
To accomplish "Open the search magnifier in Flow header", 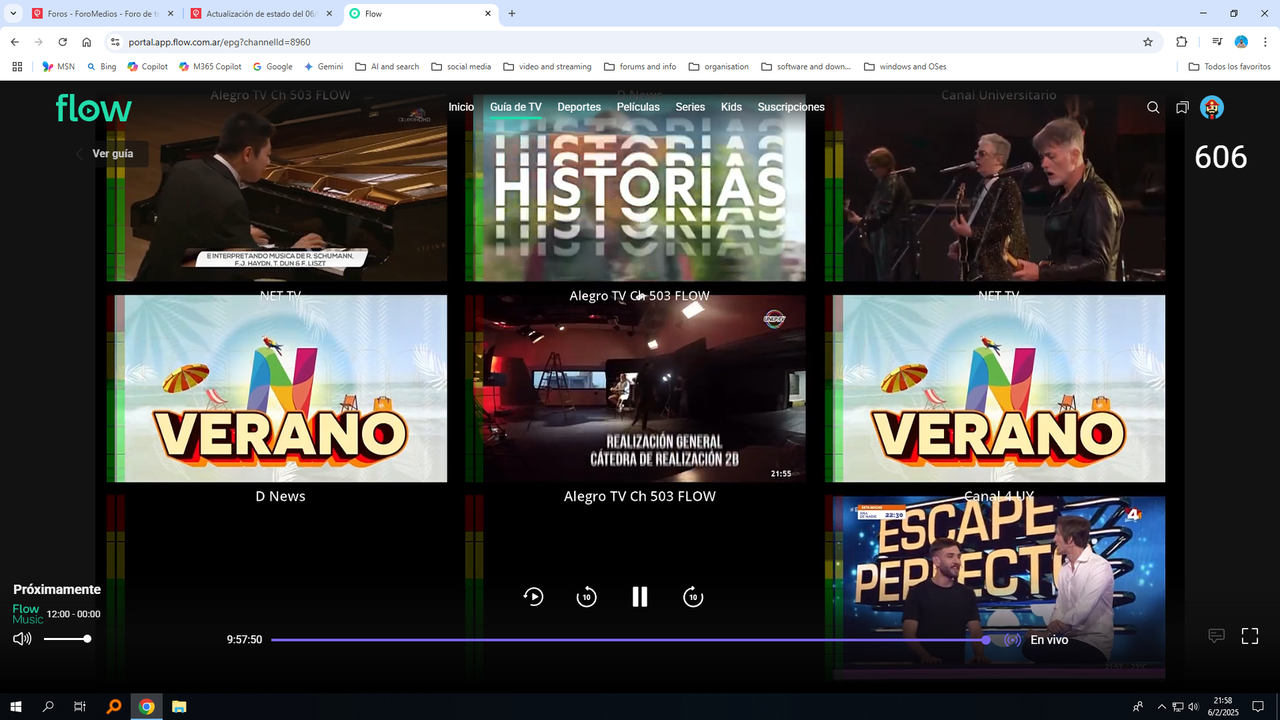I will [1153, 108].
